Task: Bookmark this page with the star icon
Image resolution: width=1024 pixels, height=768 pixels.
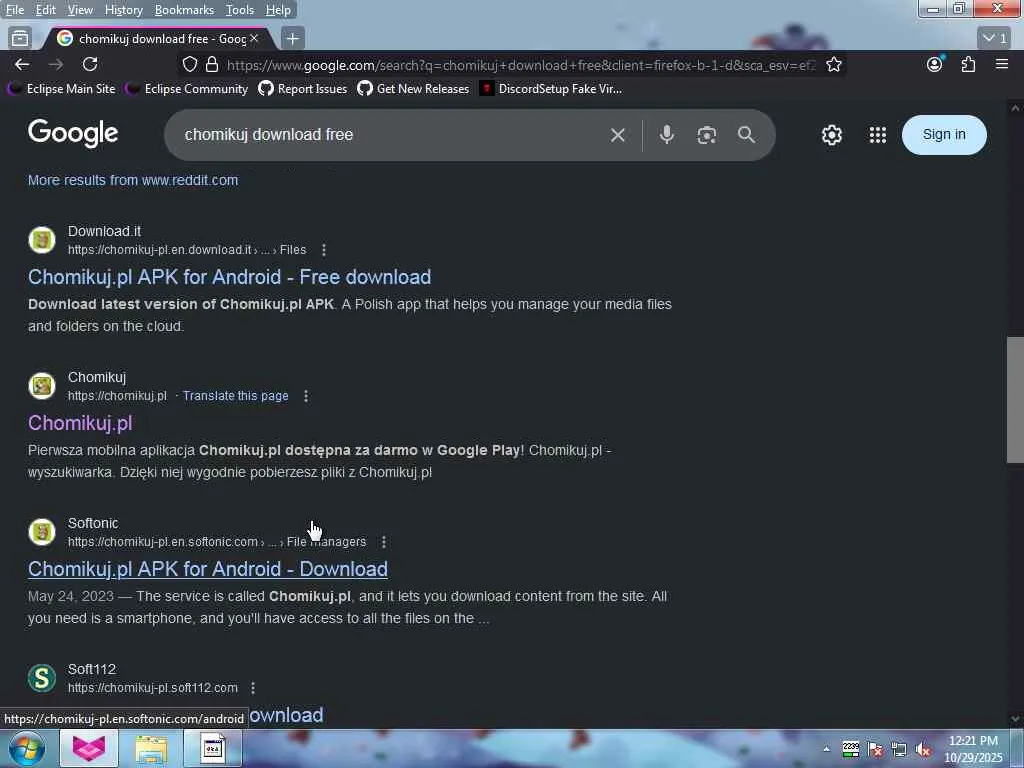Action: (x=833, y=64)
